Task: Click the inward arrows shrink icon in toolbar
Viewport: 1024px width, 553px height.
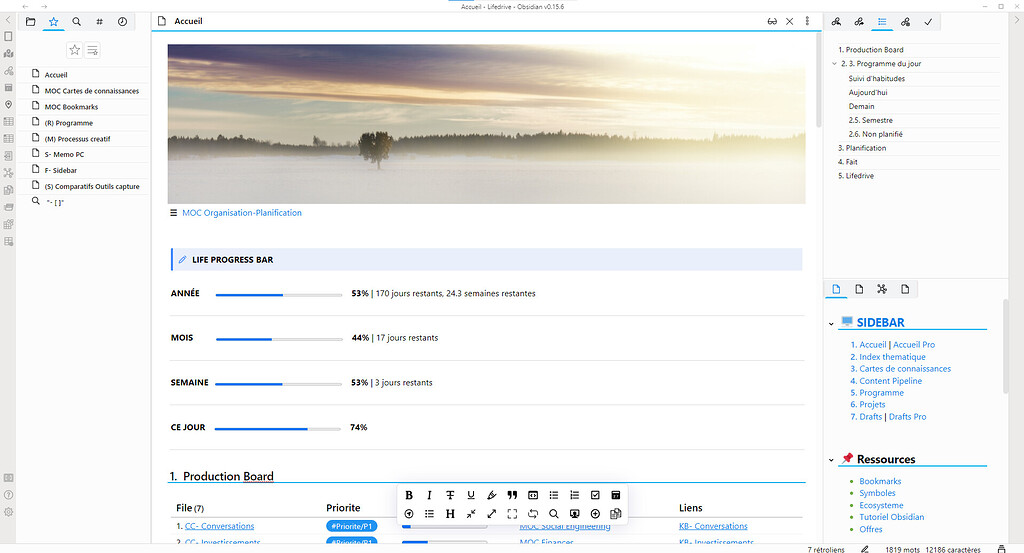Action: tap(471, 514)
